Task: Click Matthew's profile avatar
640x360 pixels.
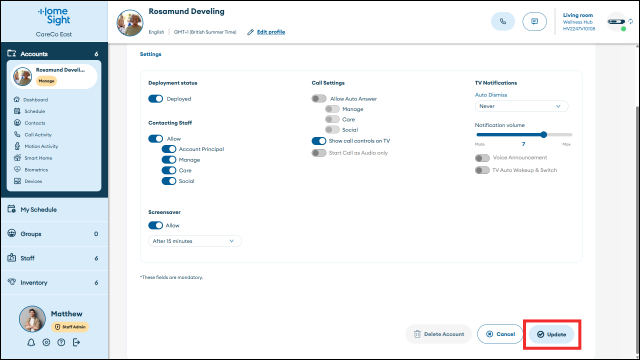Action: pyautogui.click(x=32, y=319)
